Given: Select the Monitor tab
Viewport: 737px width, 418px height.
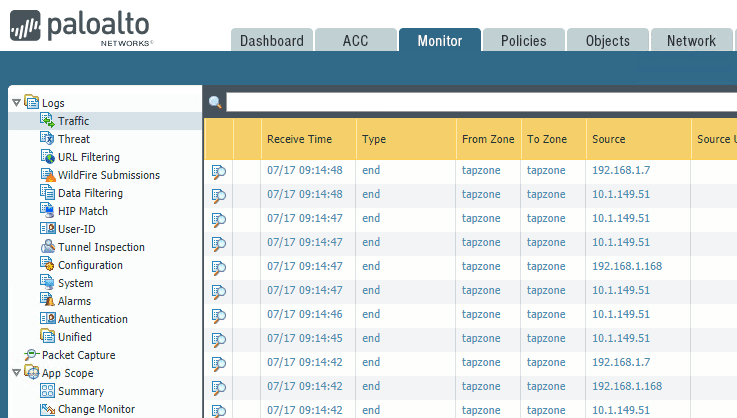Looking at the screenshot, I should (x=439, y=40).
